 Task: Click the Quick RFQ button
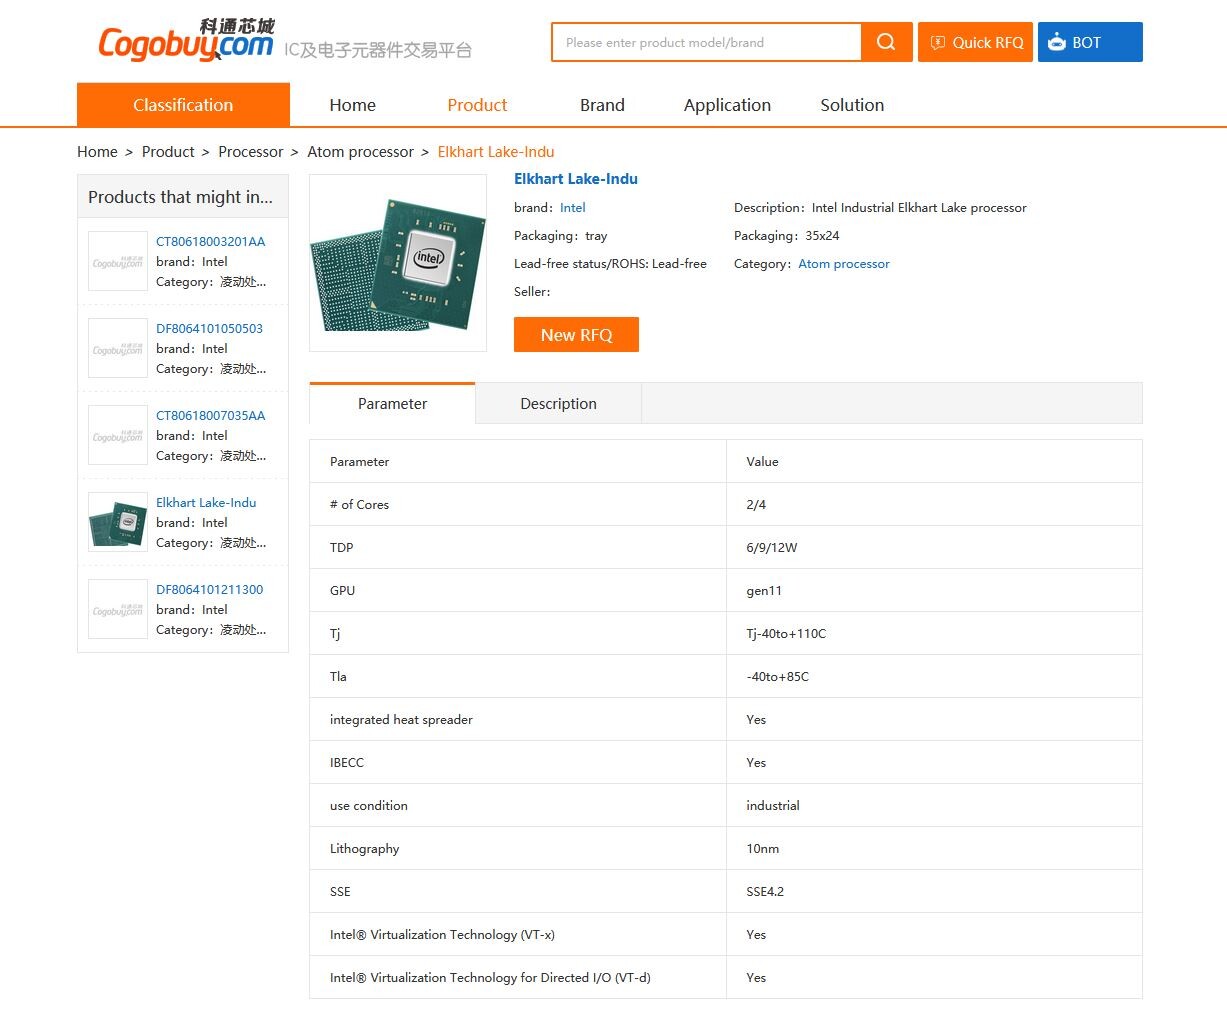pos(975,42)
